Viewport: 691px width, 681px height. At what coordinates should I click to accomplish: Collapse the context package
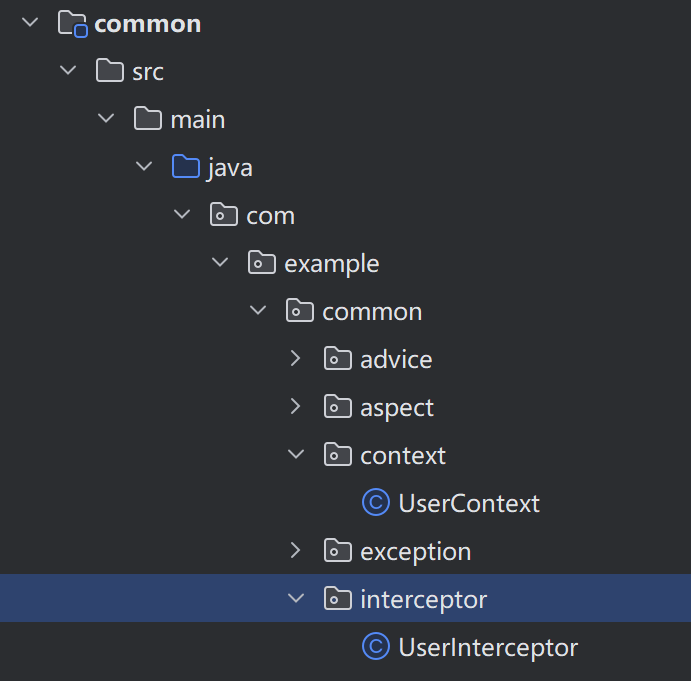pos(296,454)
